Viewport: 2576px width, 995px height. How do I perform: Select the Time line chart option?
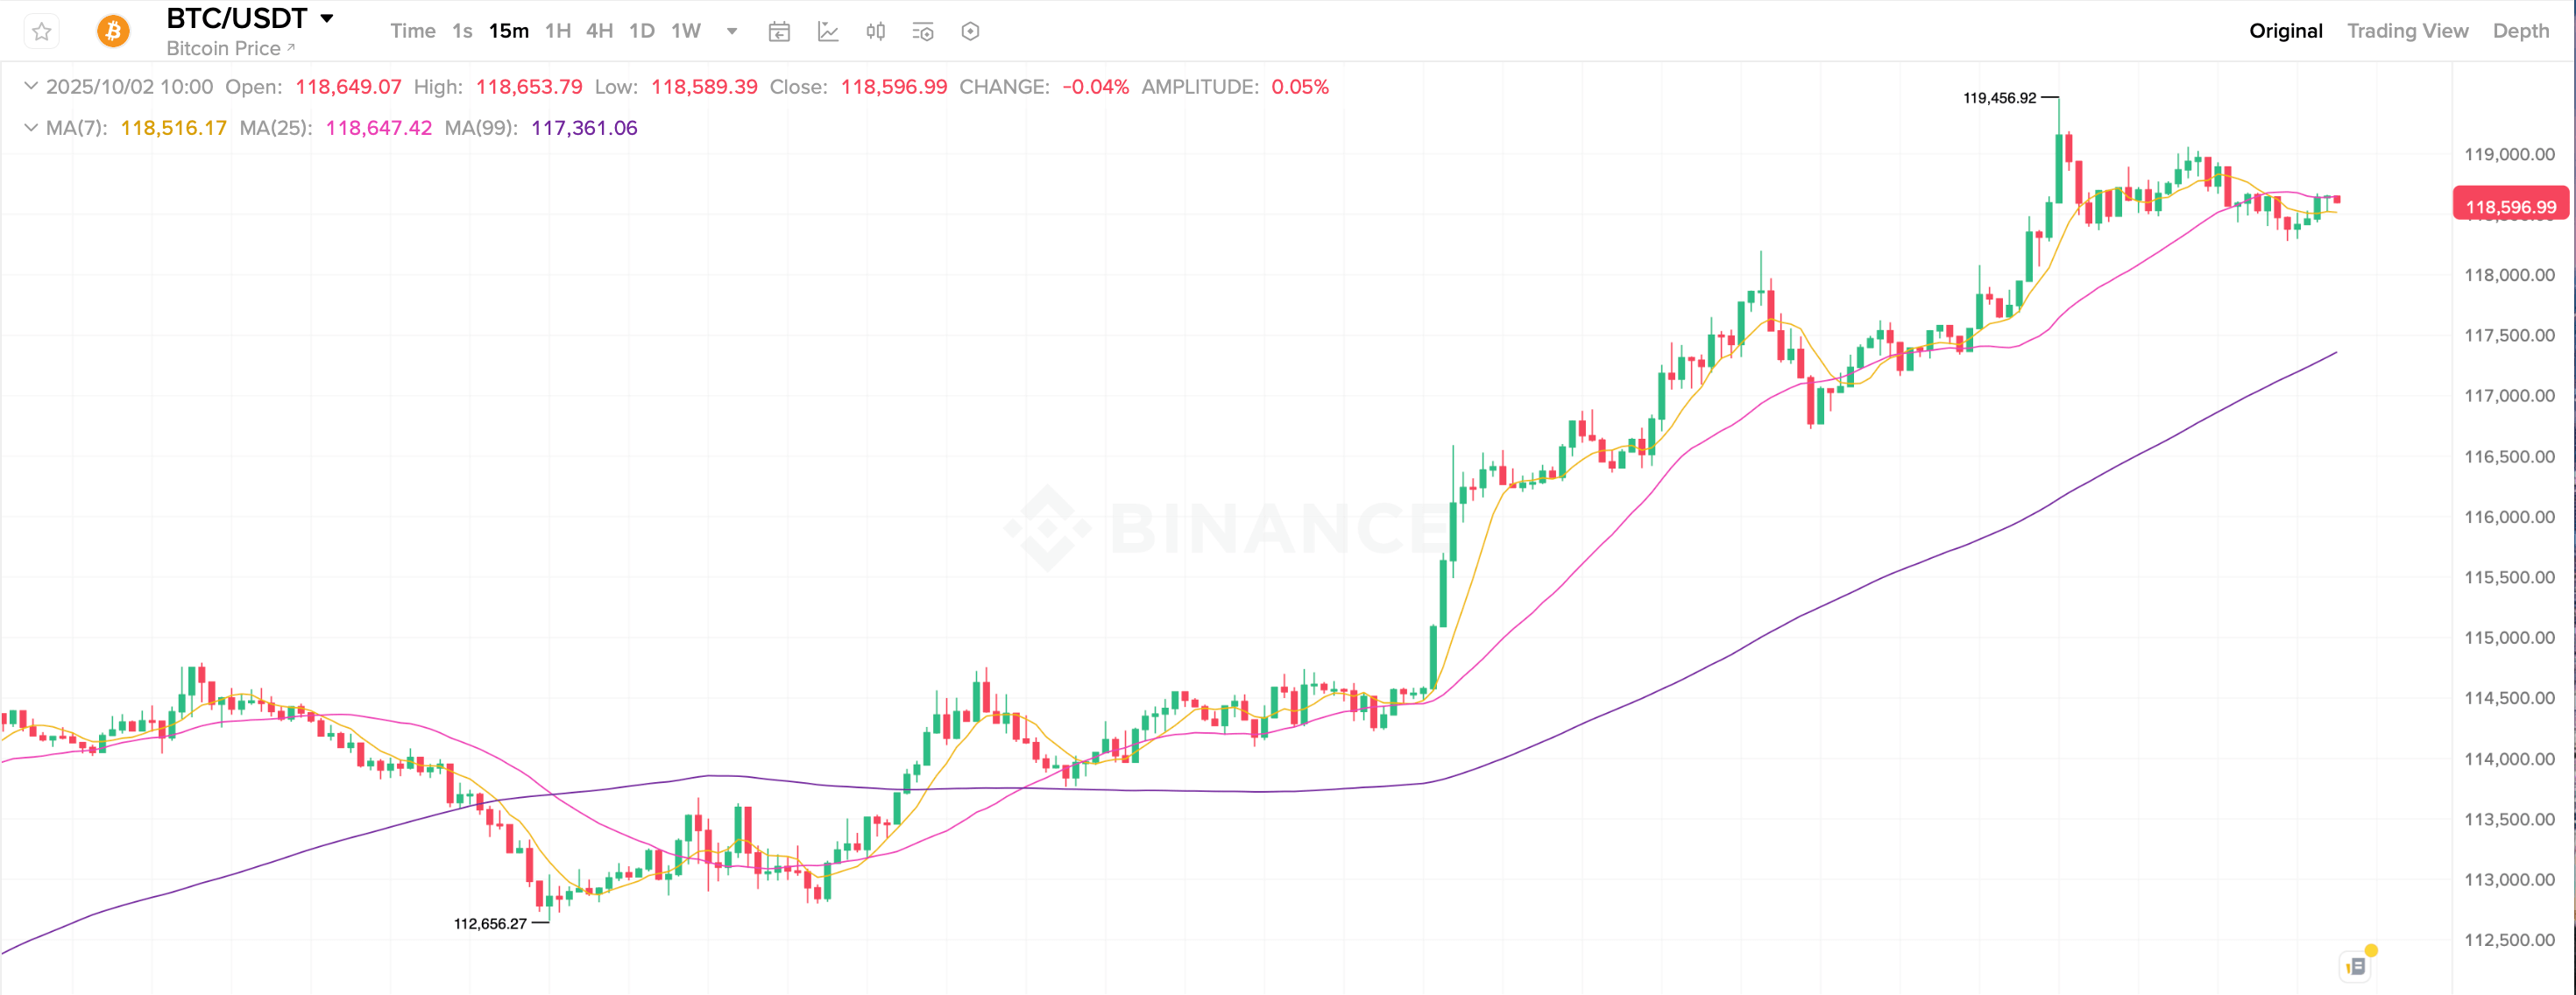412,31
